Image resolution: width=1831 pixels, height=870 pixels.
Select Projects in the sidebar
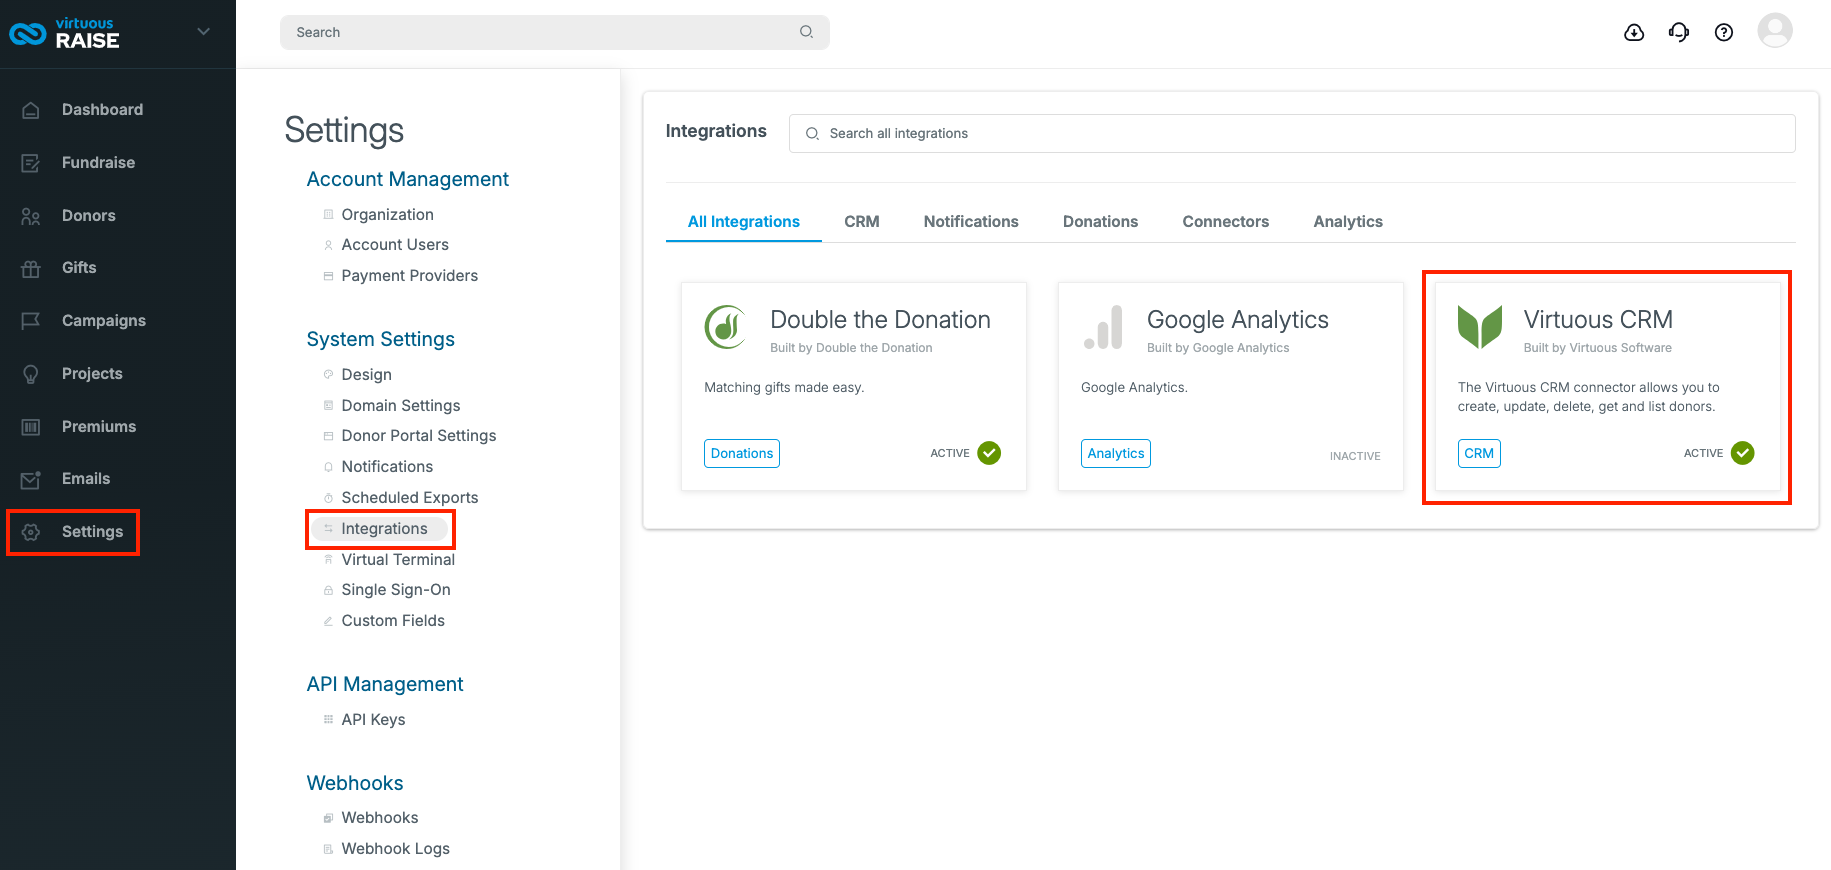click(x=92, y=374)
